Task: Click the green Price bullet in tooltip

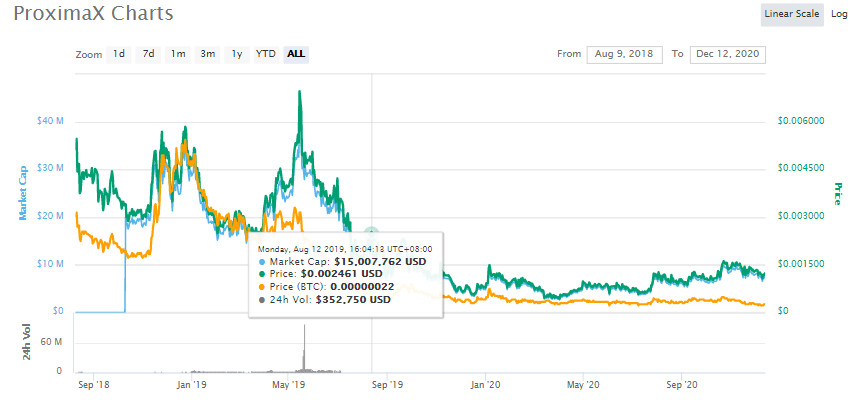Action: pos(262,274)
